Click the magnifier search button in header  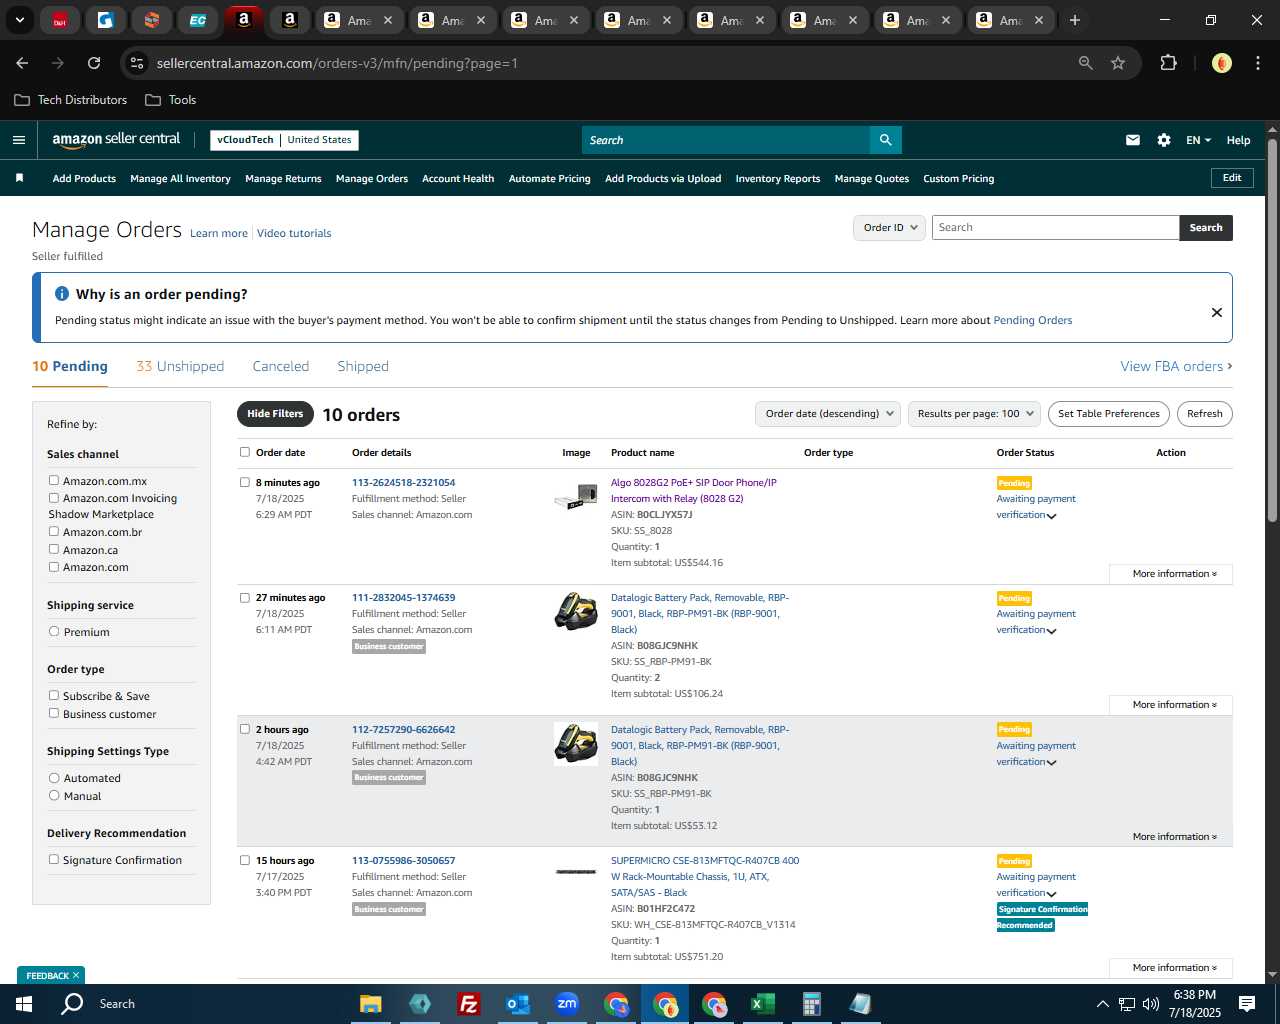point(885,140)
